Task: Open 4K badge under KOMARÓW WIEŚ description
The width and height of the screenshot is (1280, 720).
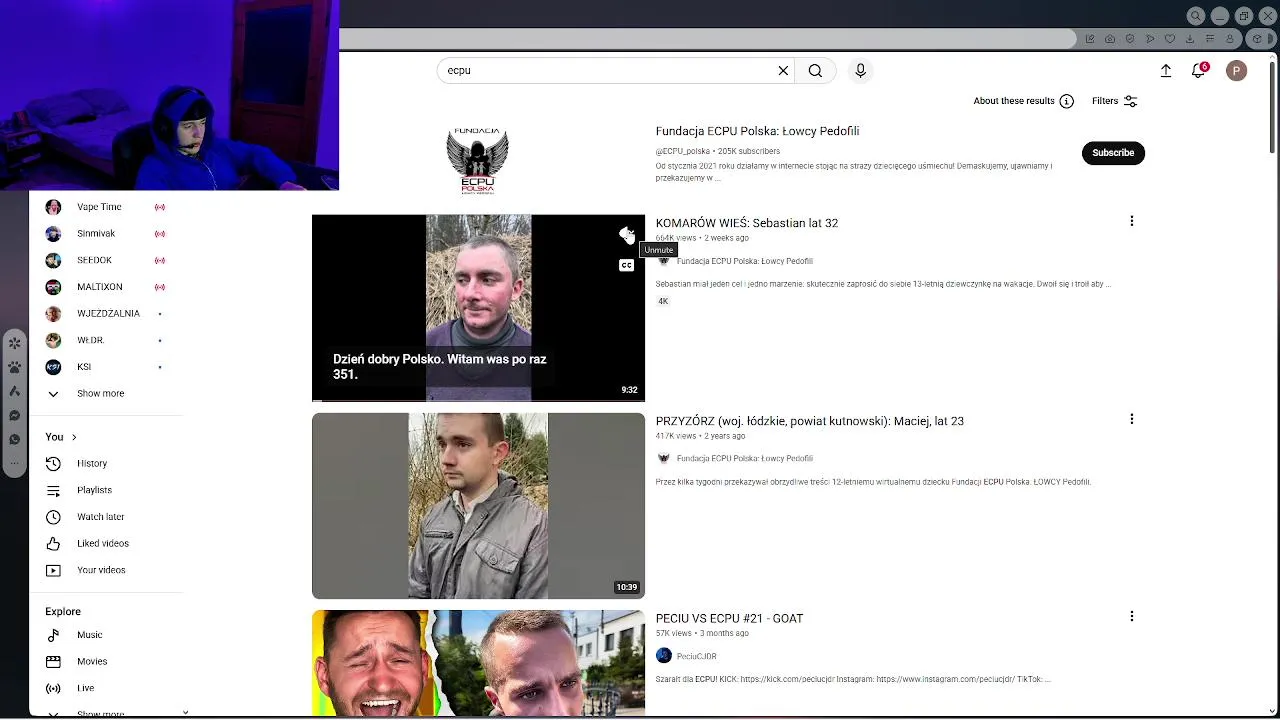Action: click(x=662, y=301)
